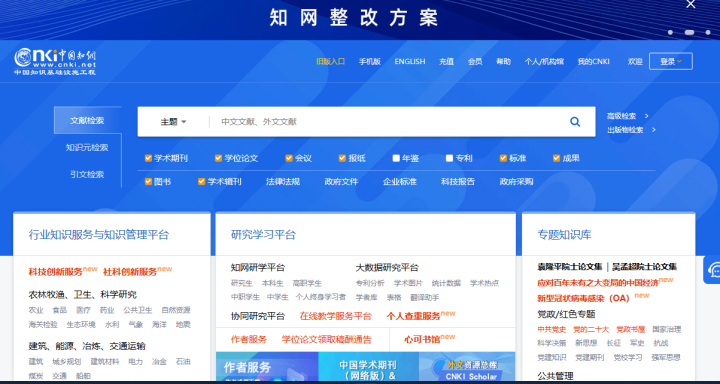
Task: Click the CNKI logo
Action: click(x=55, y=62)
